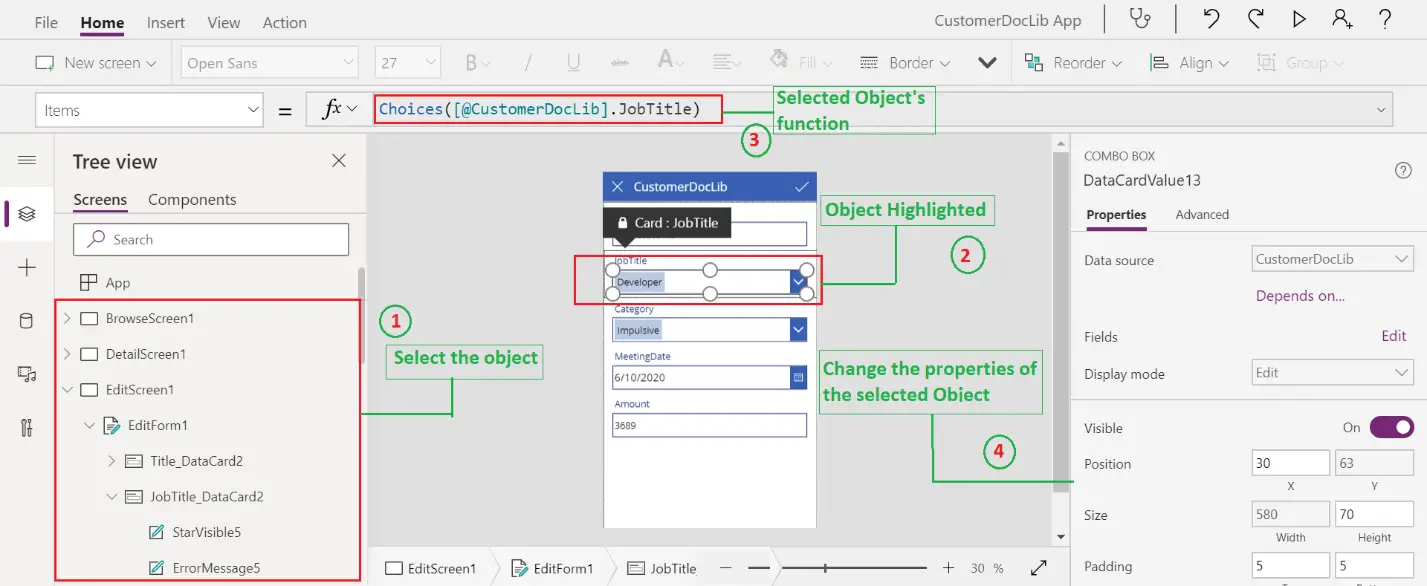The width and height of the screenshot is (1427, 586).
Task: Open the MeetingDate calendar picker icon
Action: point(798,378)
